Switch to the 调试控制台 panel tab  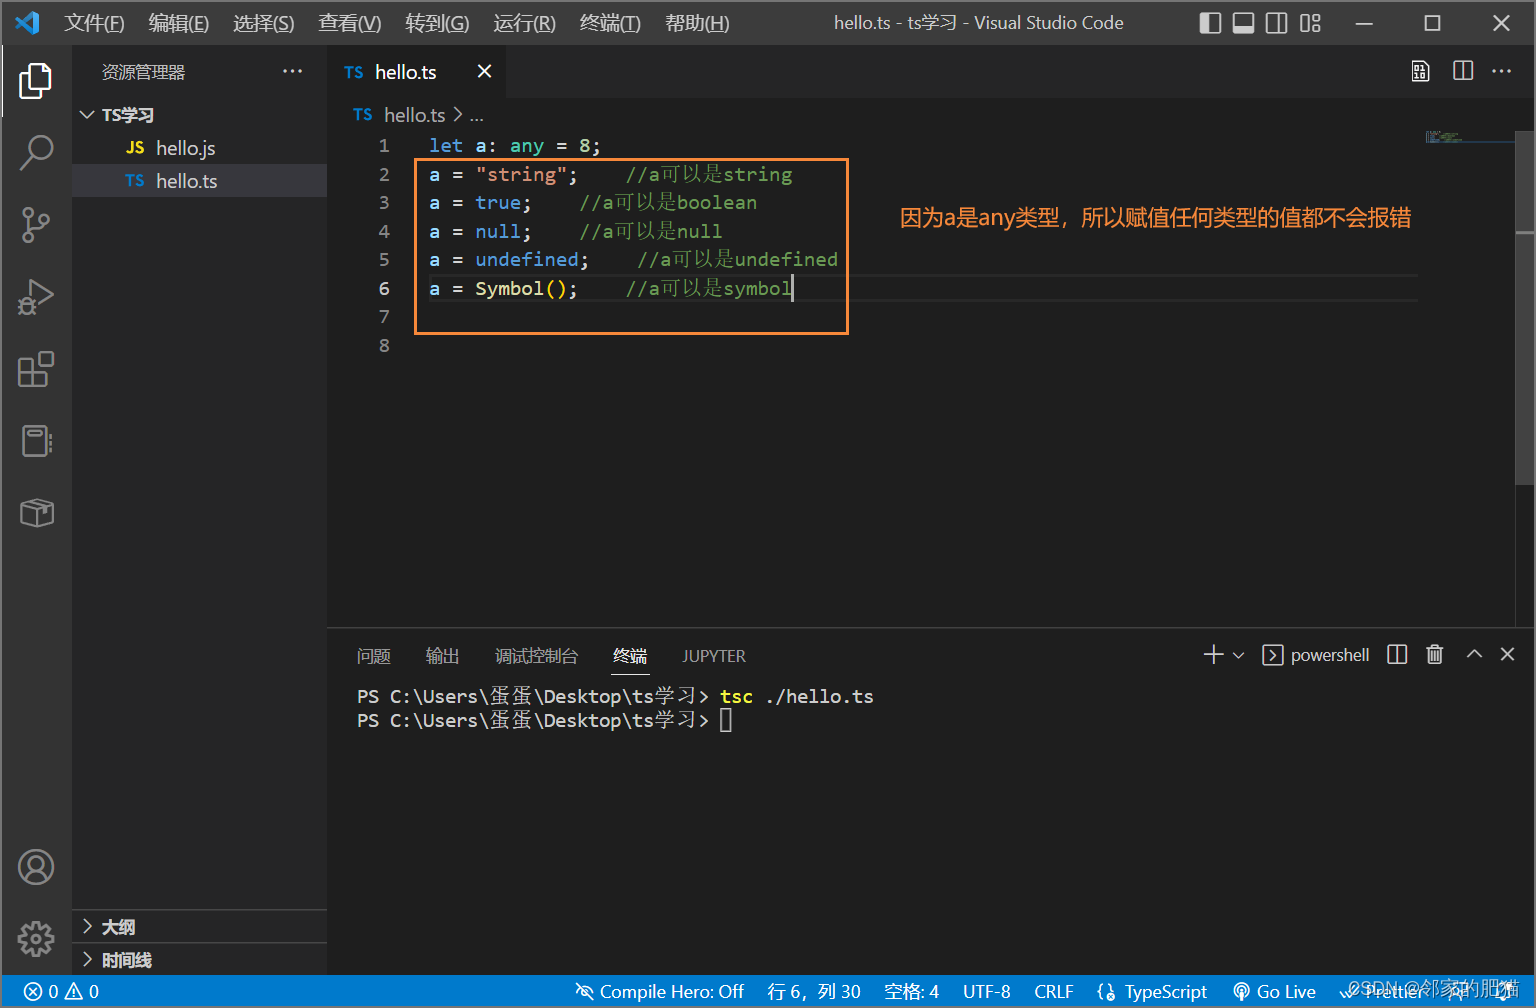(x=537, y=656)
